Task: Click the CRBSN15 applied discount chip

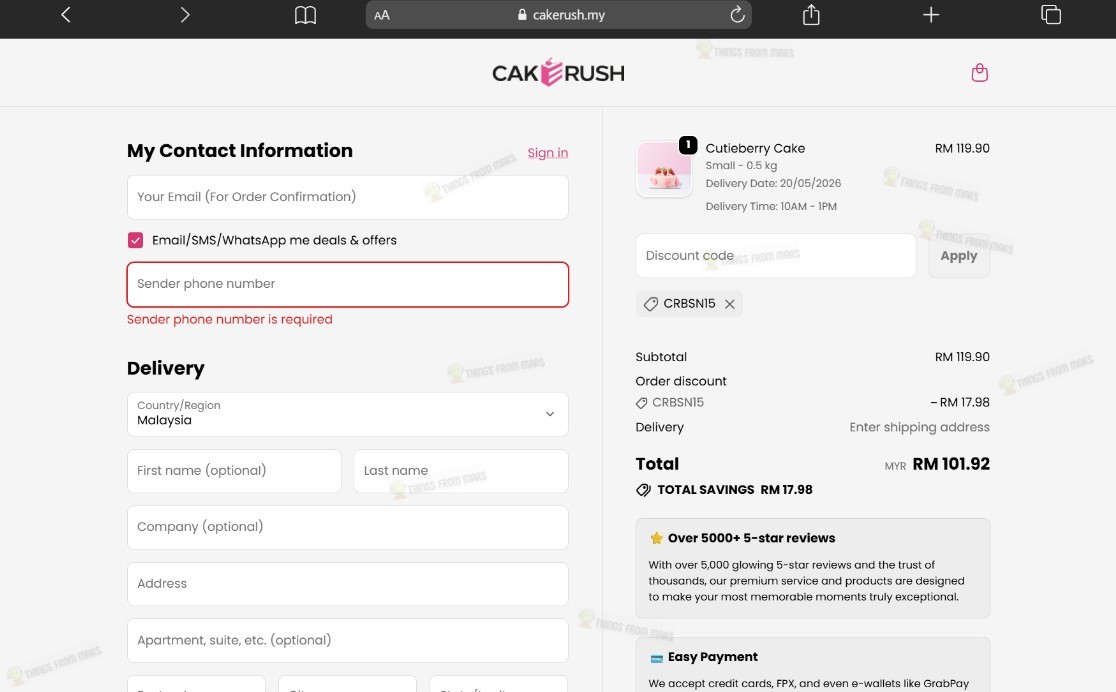Action: coord(689,304)
